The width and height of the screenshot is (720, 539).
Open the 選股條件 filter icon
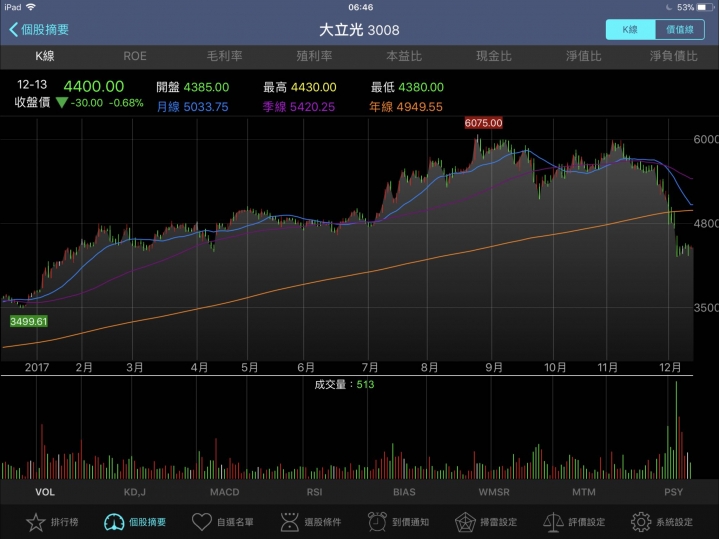(x=289, y=522)
